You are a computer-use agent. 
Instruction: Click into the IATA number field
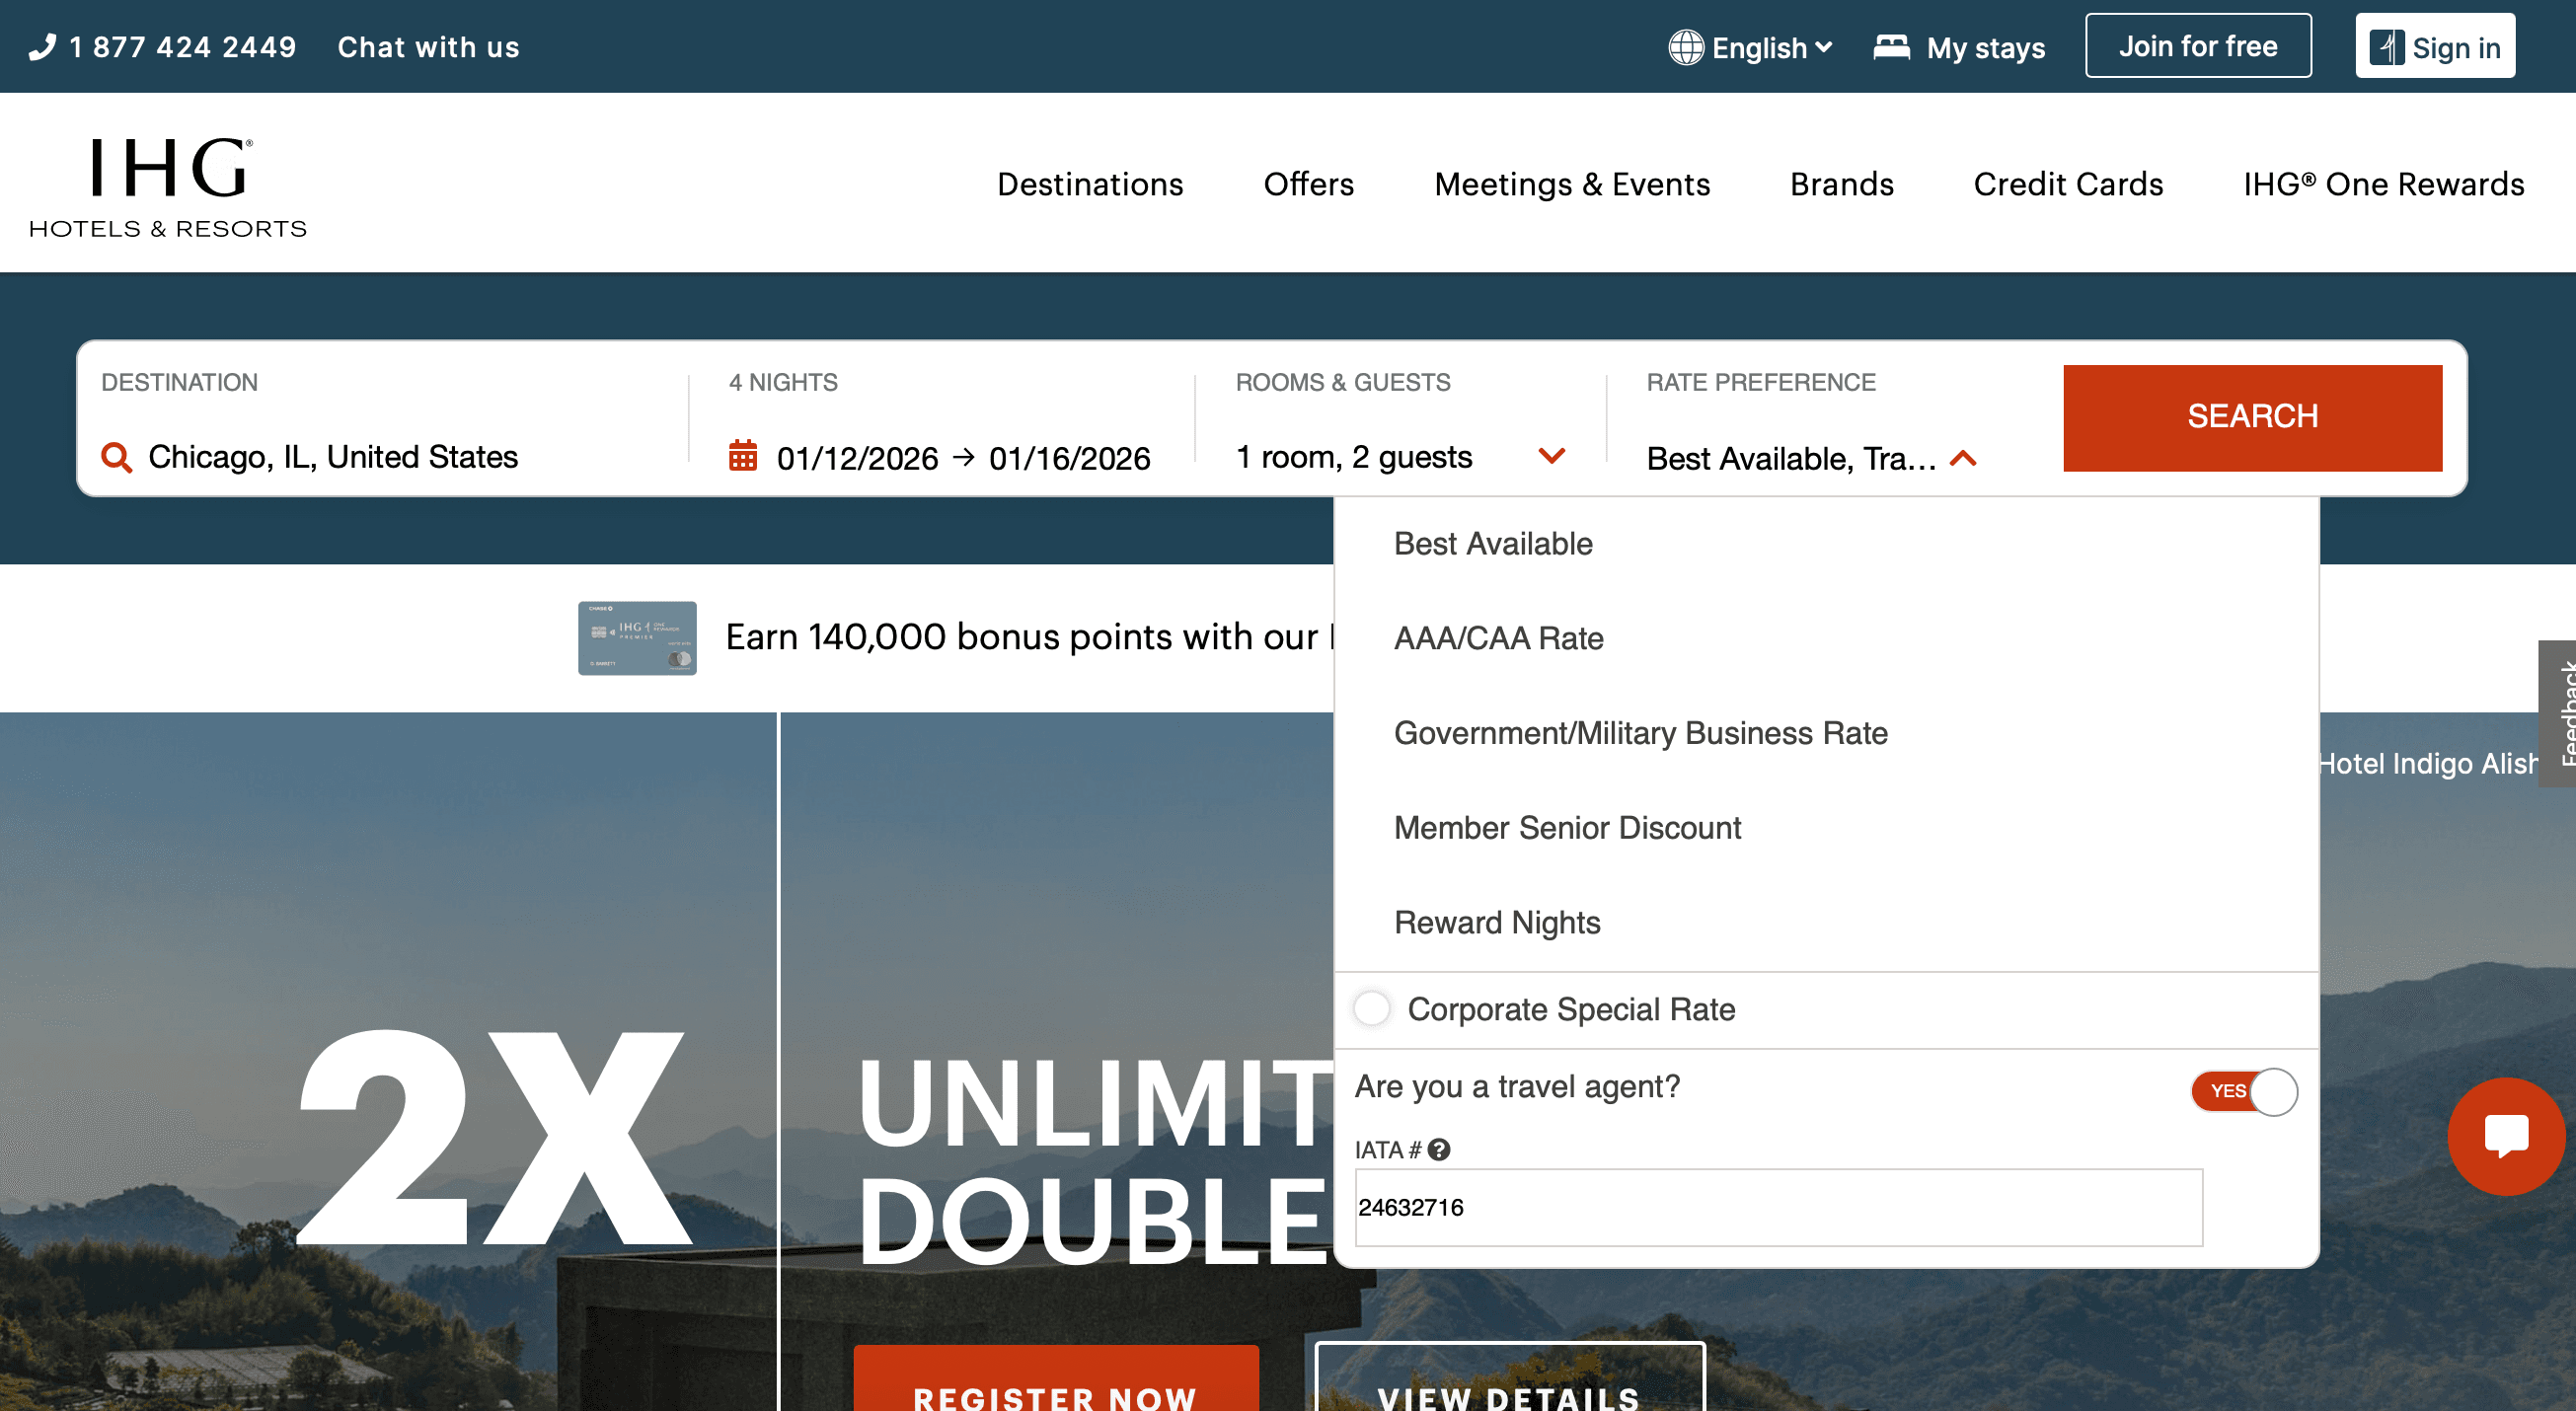click(1778, 1207)
